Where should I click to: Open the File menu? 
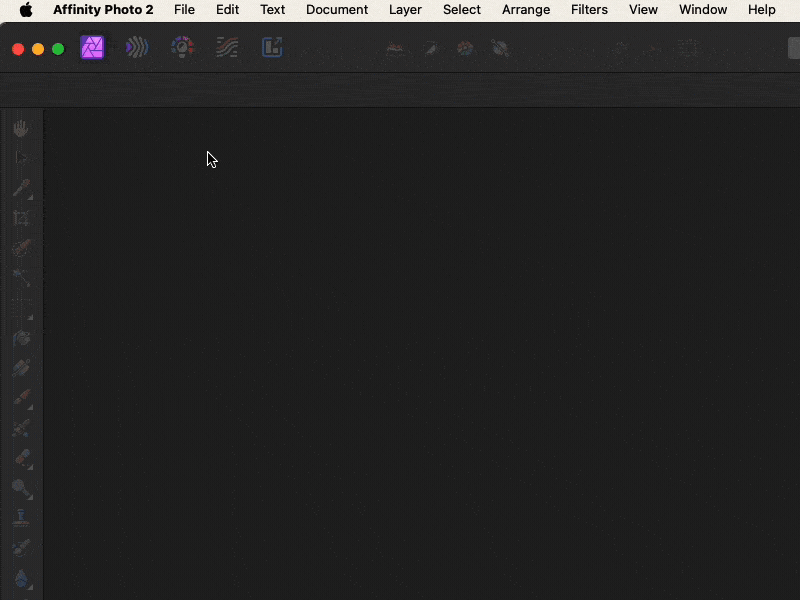pyautogui.click(x=184, y=10)
